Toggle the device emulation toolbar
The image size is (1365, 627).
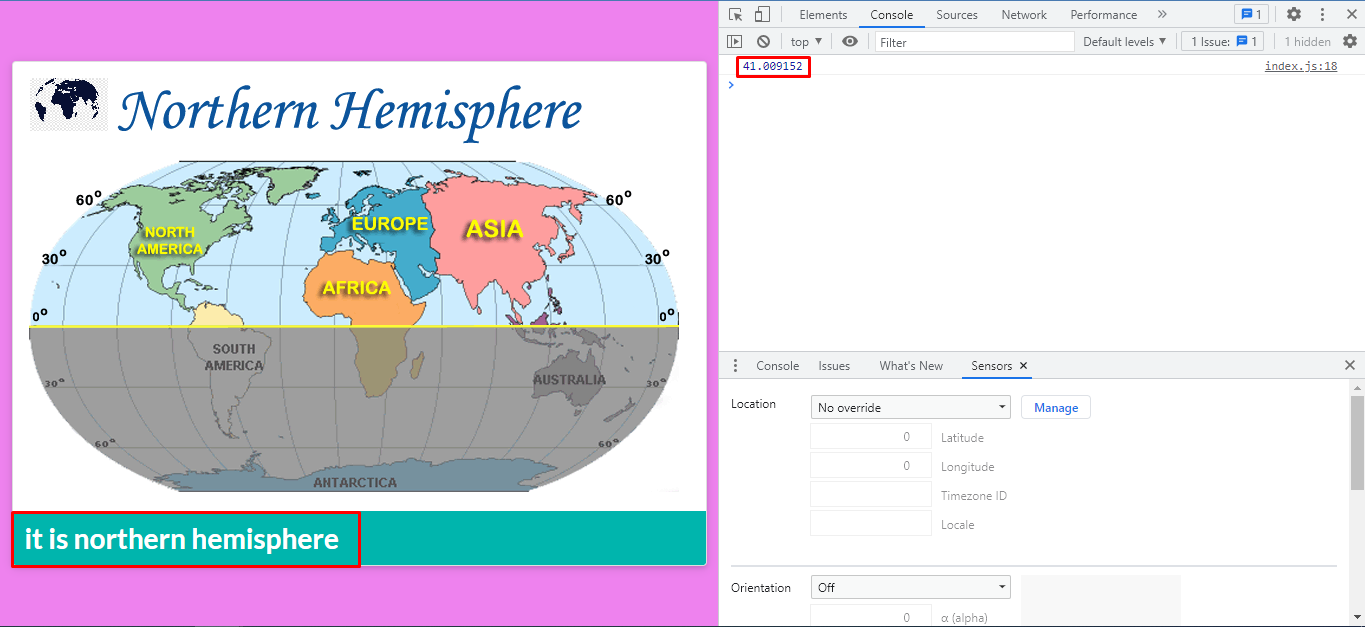[761, 14]
